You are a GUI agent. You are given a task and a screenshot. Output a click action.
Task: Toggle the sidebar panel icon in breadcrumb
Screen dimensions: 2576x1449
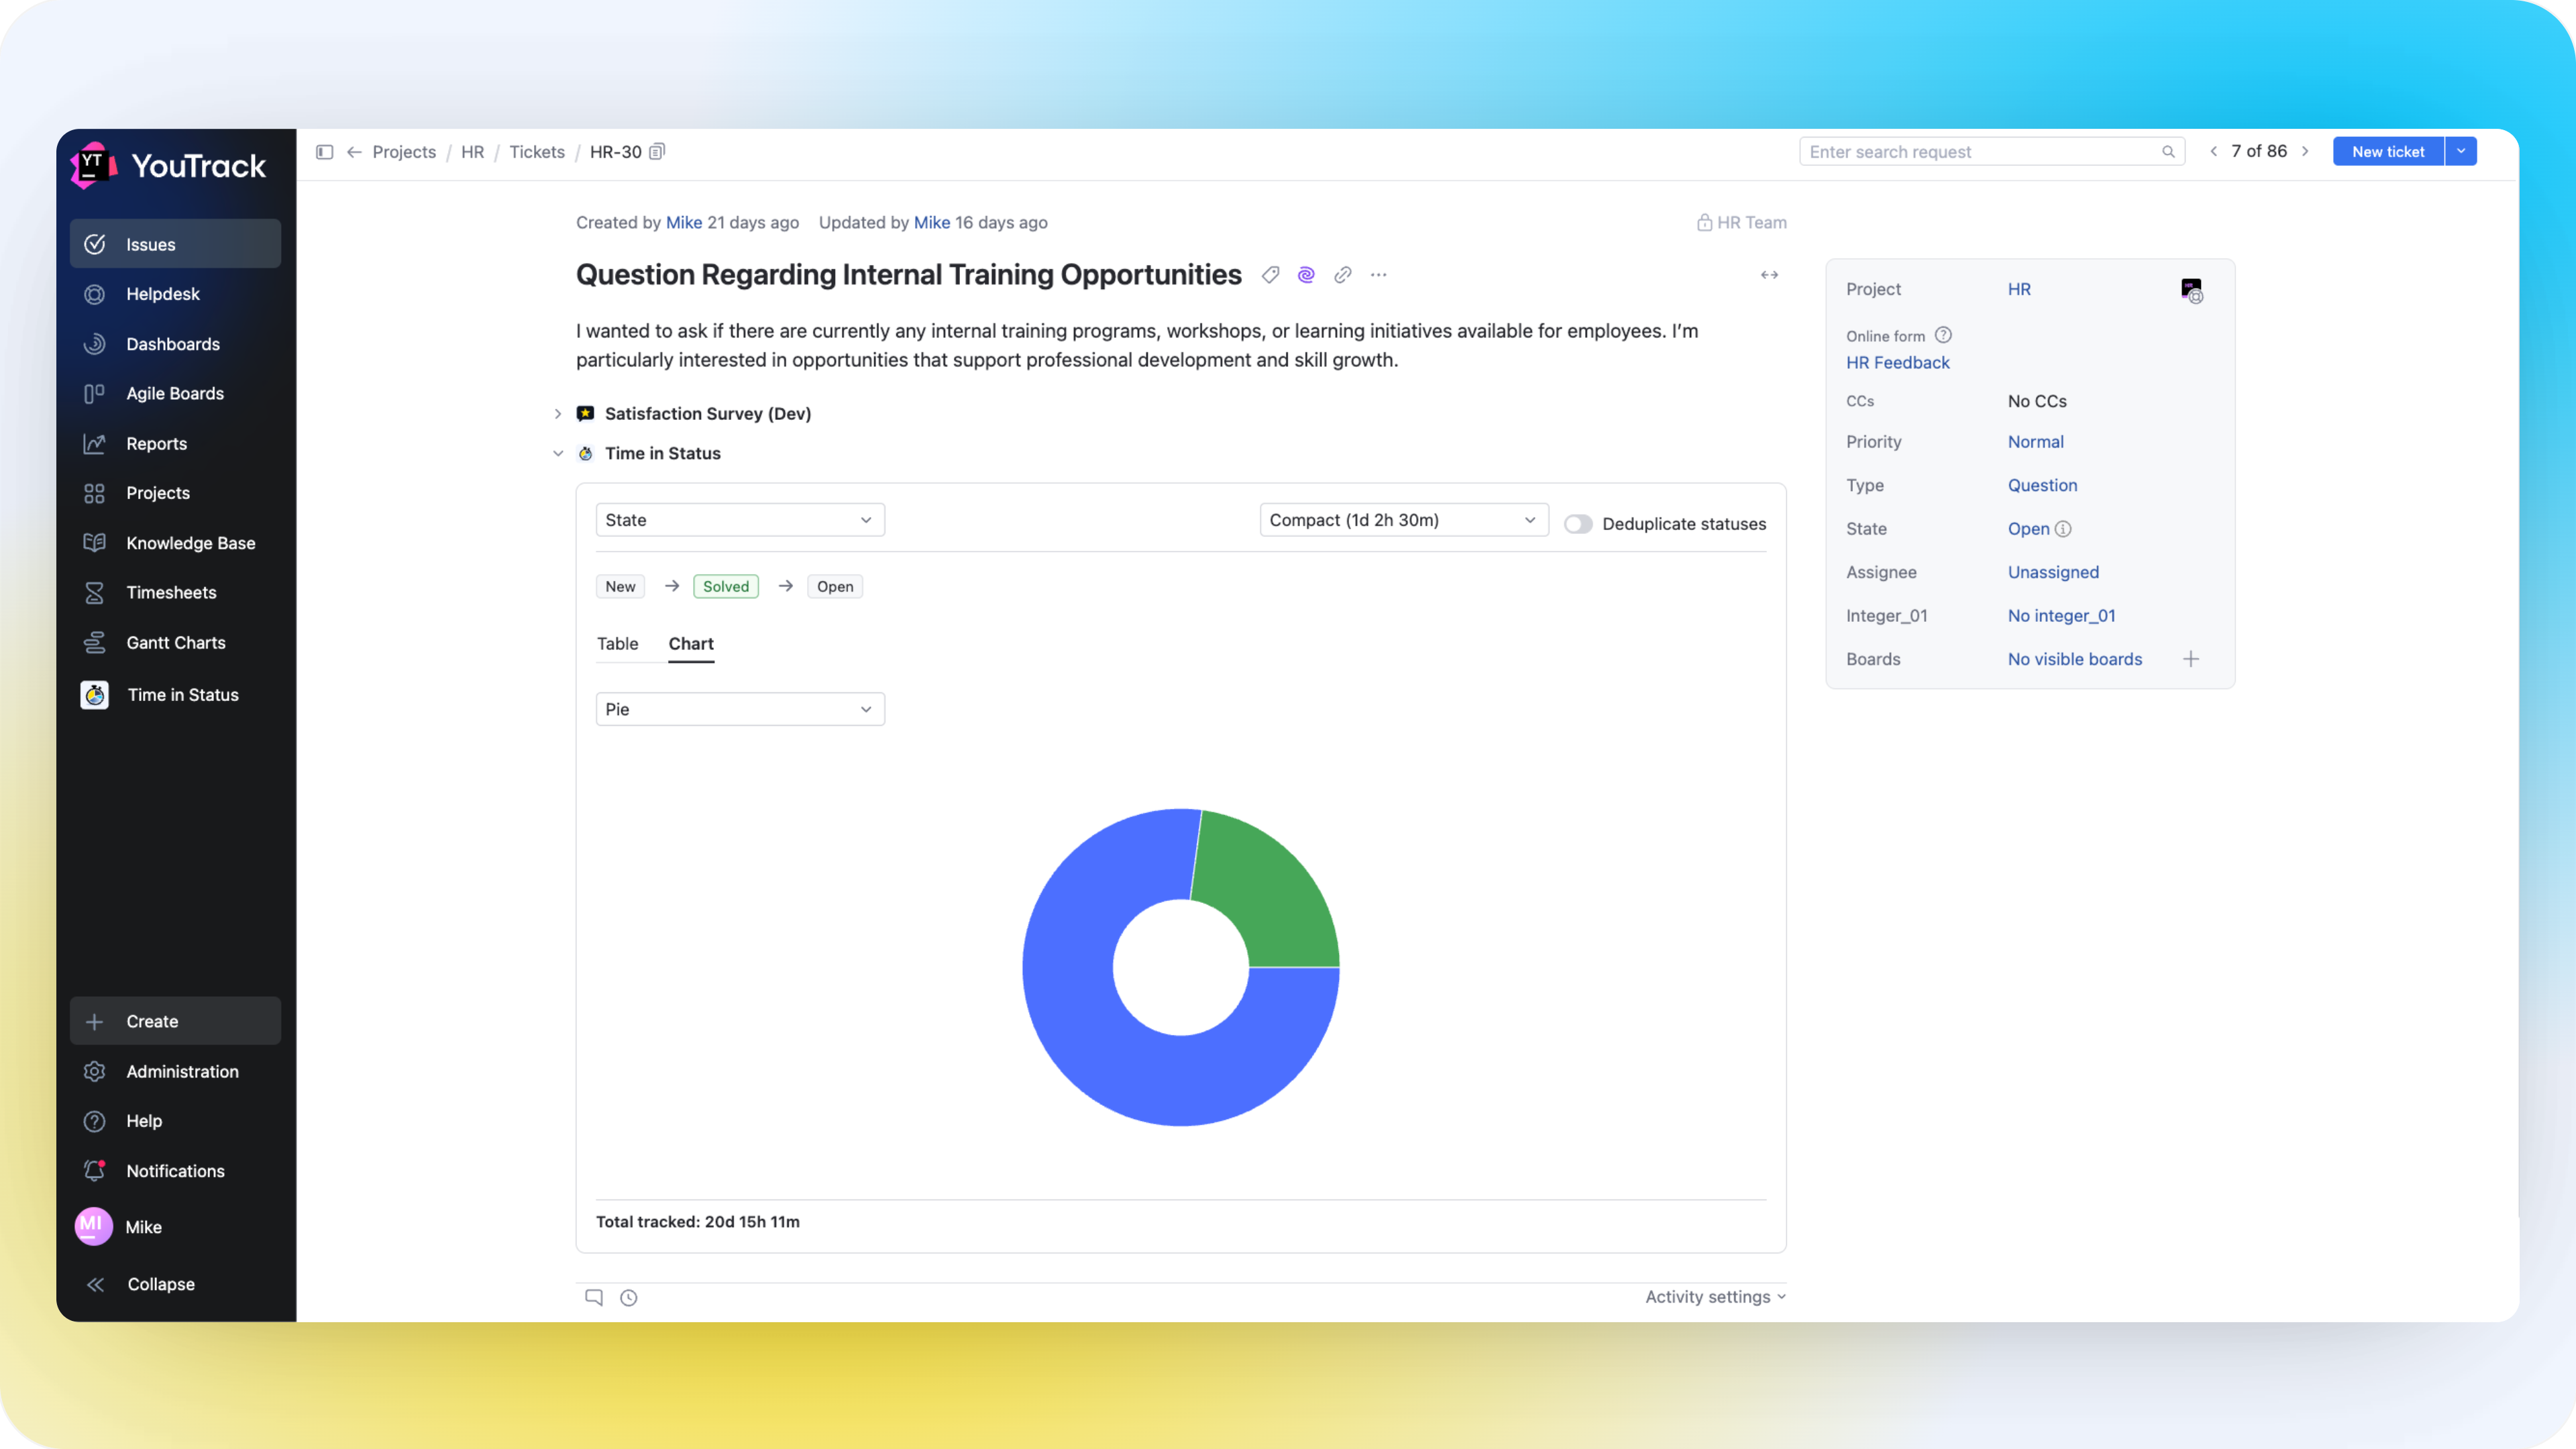(324, 152)
